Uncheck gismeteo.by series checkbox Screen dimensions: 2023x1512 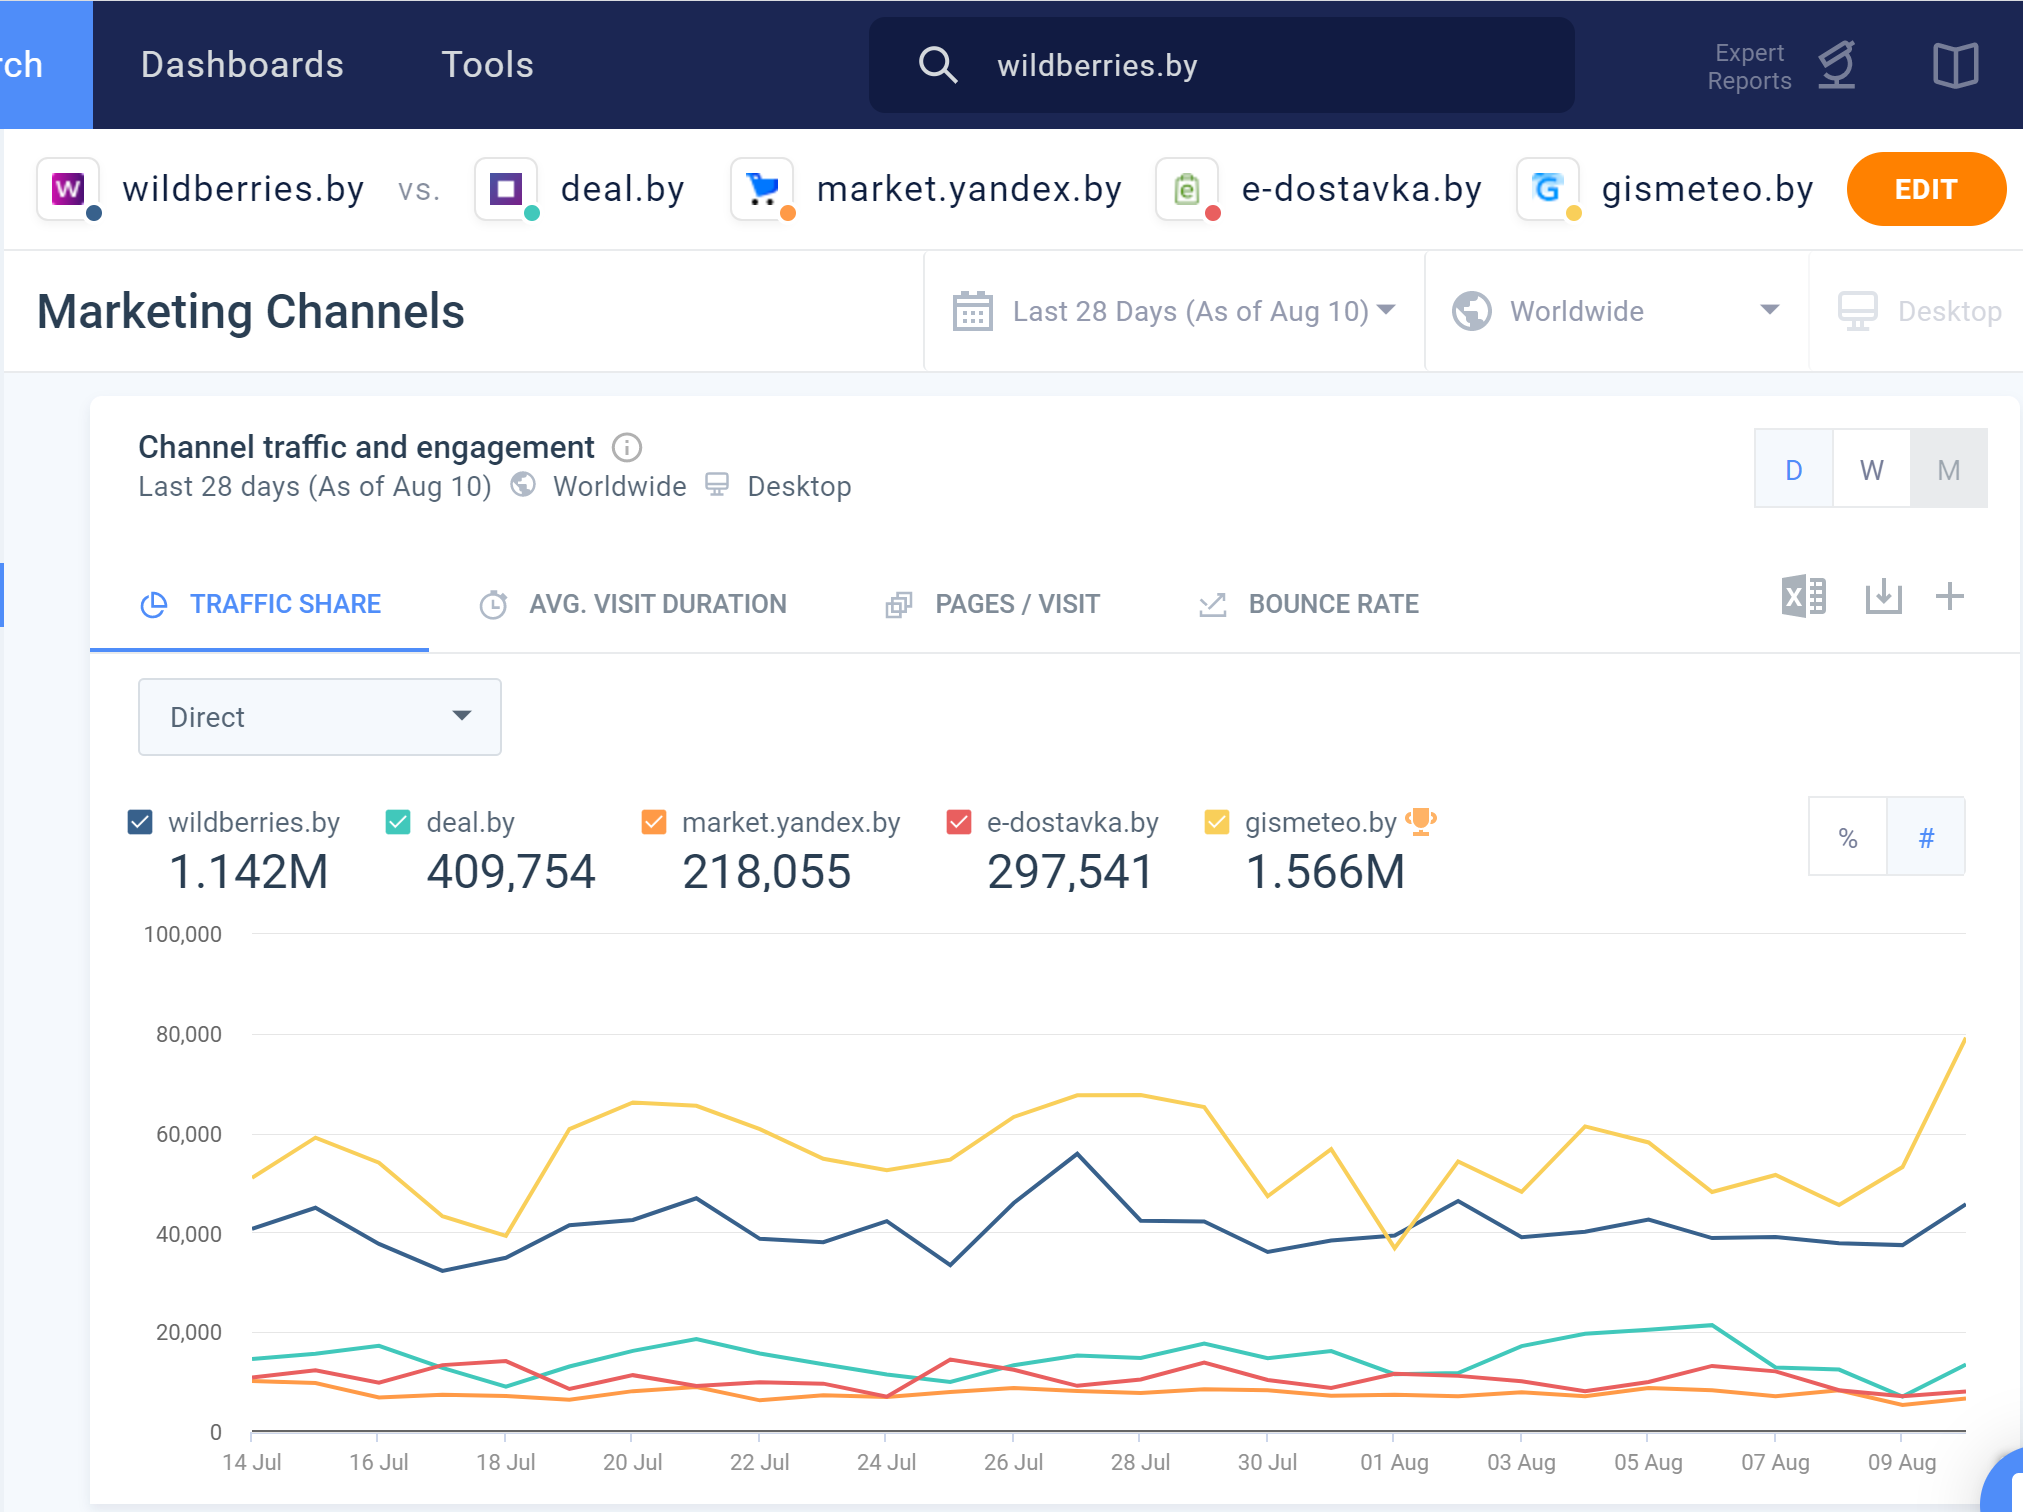pos(1217,822)
